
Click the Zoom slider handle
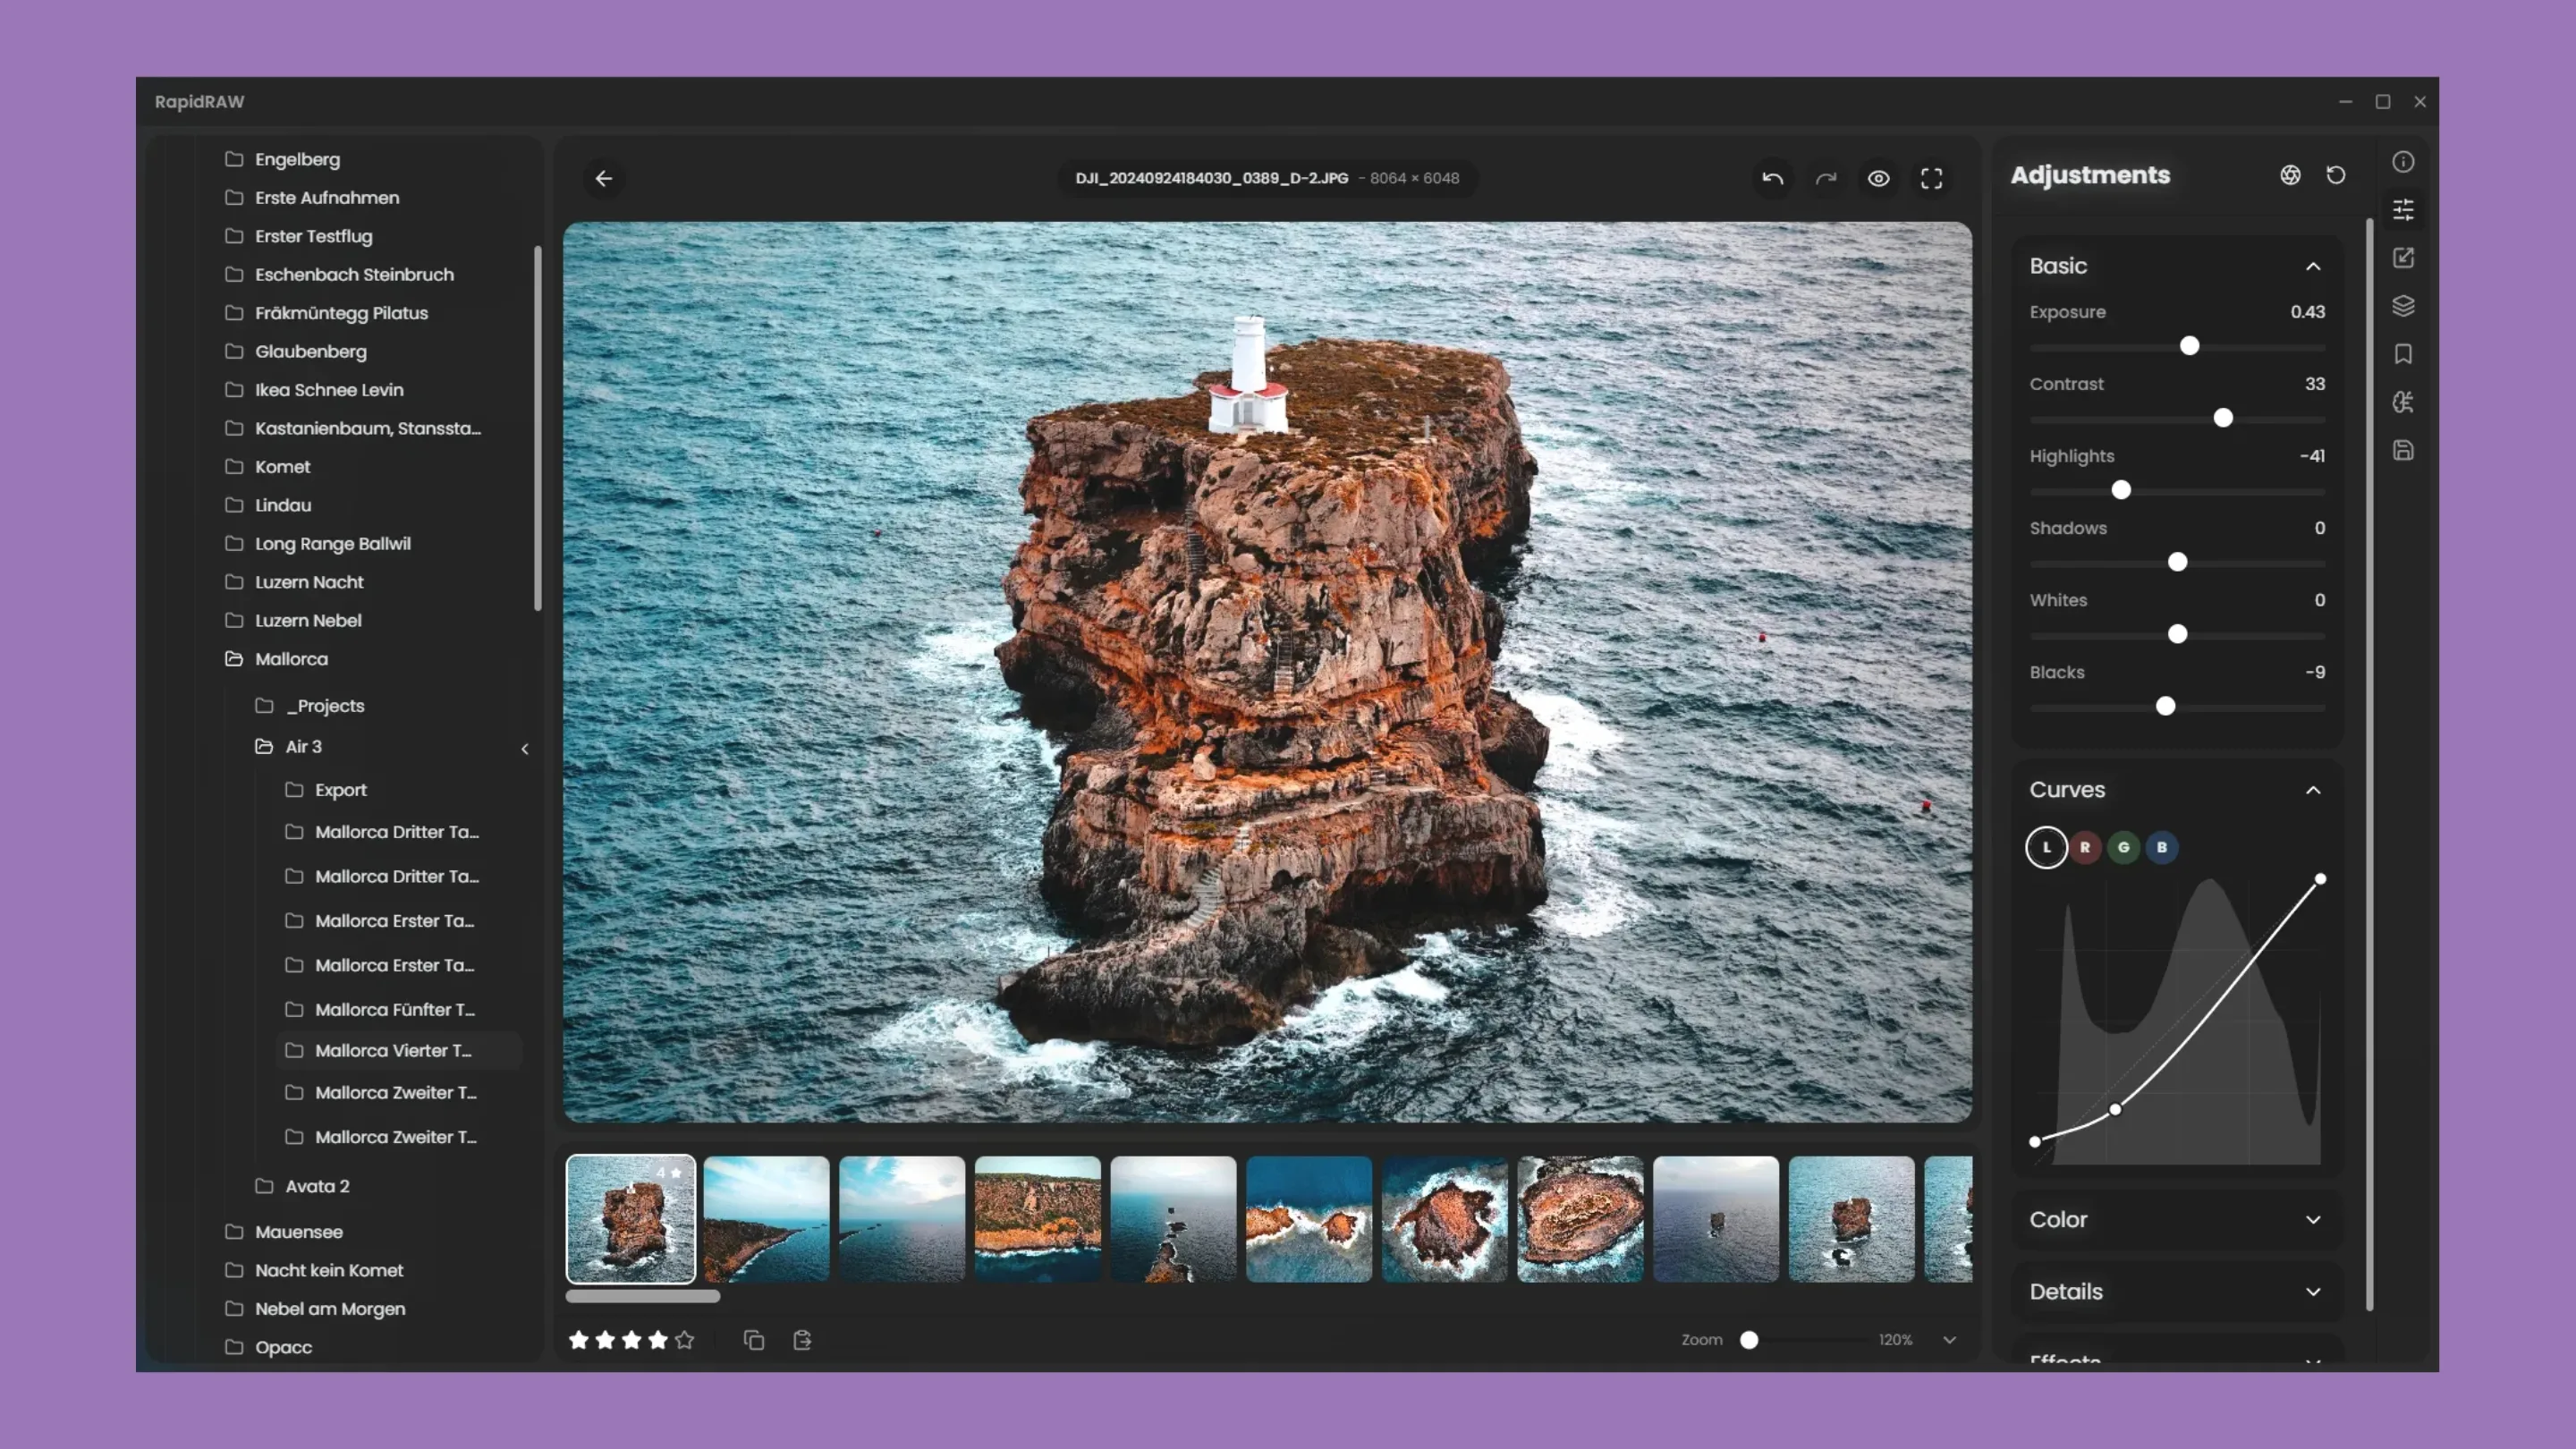pyautogui.click(x=1749, y=1340)
